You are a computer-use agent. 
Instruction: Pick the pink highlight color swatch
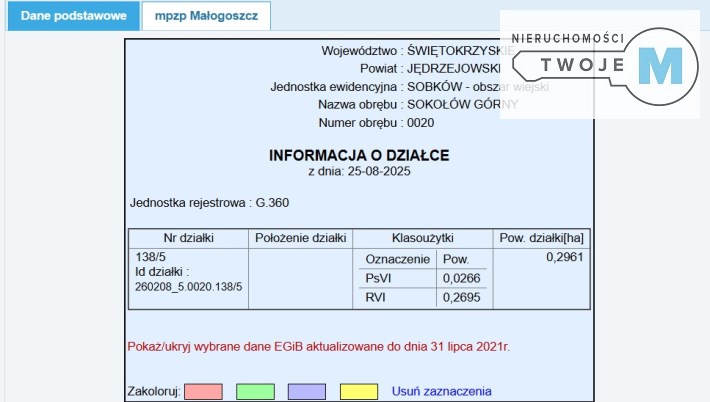(x=203, y=392)
